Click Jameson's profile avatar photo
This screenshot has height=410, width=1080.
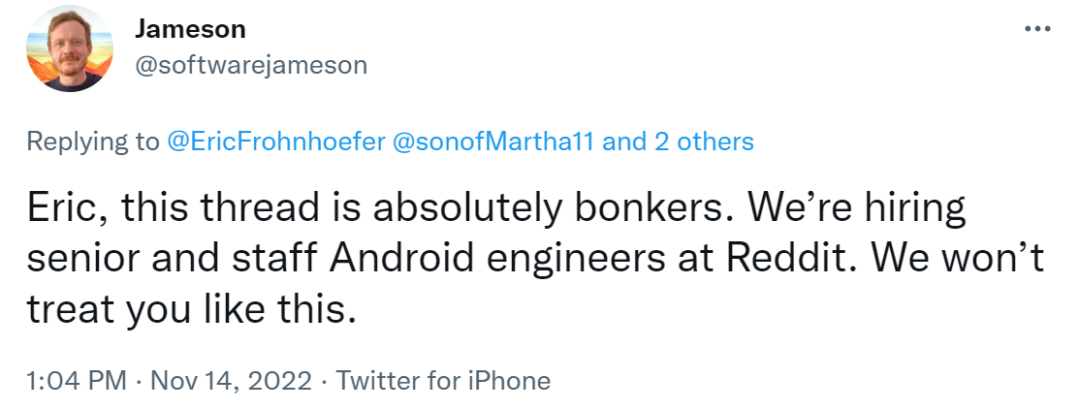pyautogui.click(x=68, y=49)
